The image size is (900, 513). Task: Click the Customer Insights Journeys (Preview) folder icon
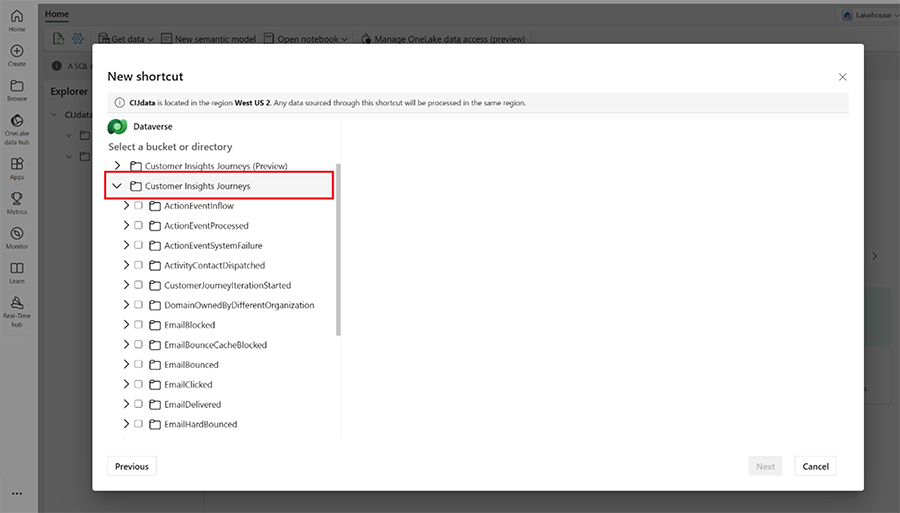pyautogui.click(x=135, y=166)
